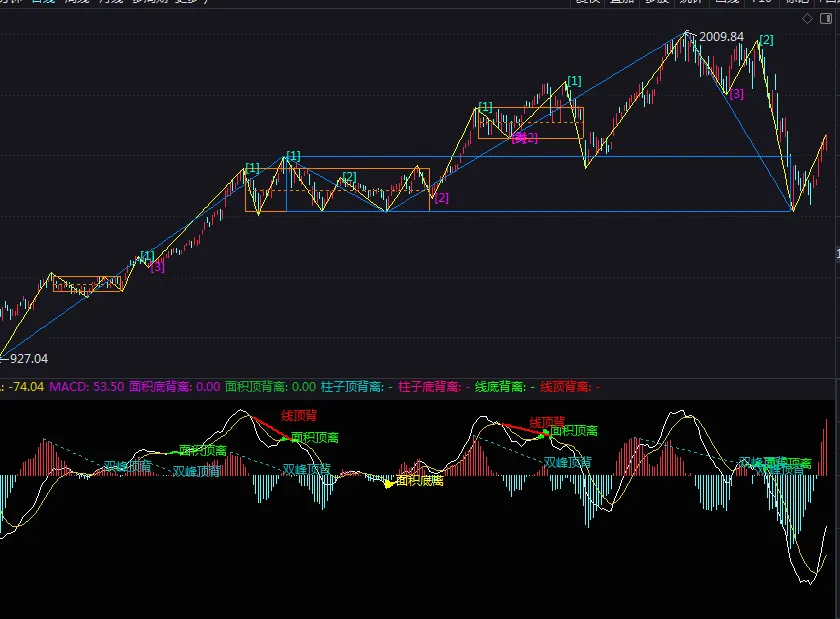
Task: Click the 面积顶背离: 0.00 indicator label
Action: 271,386
